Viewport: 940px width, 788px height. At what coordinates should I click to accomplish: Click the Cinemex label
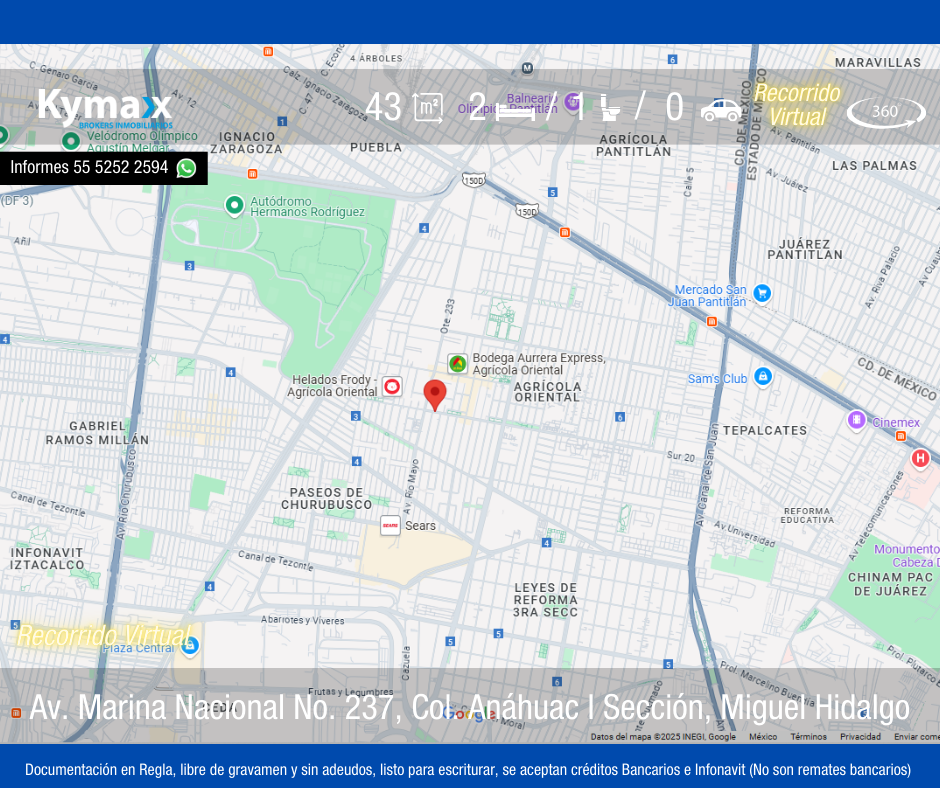tap(896, 422)
